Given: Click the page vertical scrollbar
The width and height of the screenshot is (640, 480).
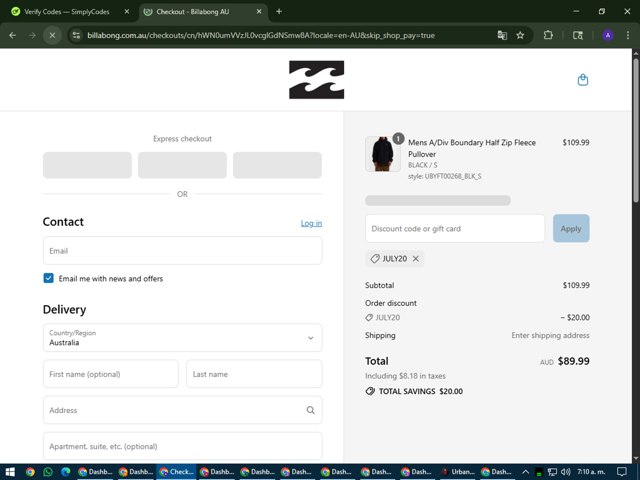Looking at the screenshot, I should (x=636, y=131).
